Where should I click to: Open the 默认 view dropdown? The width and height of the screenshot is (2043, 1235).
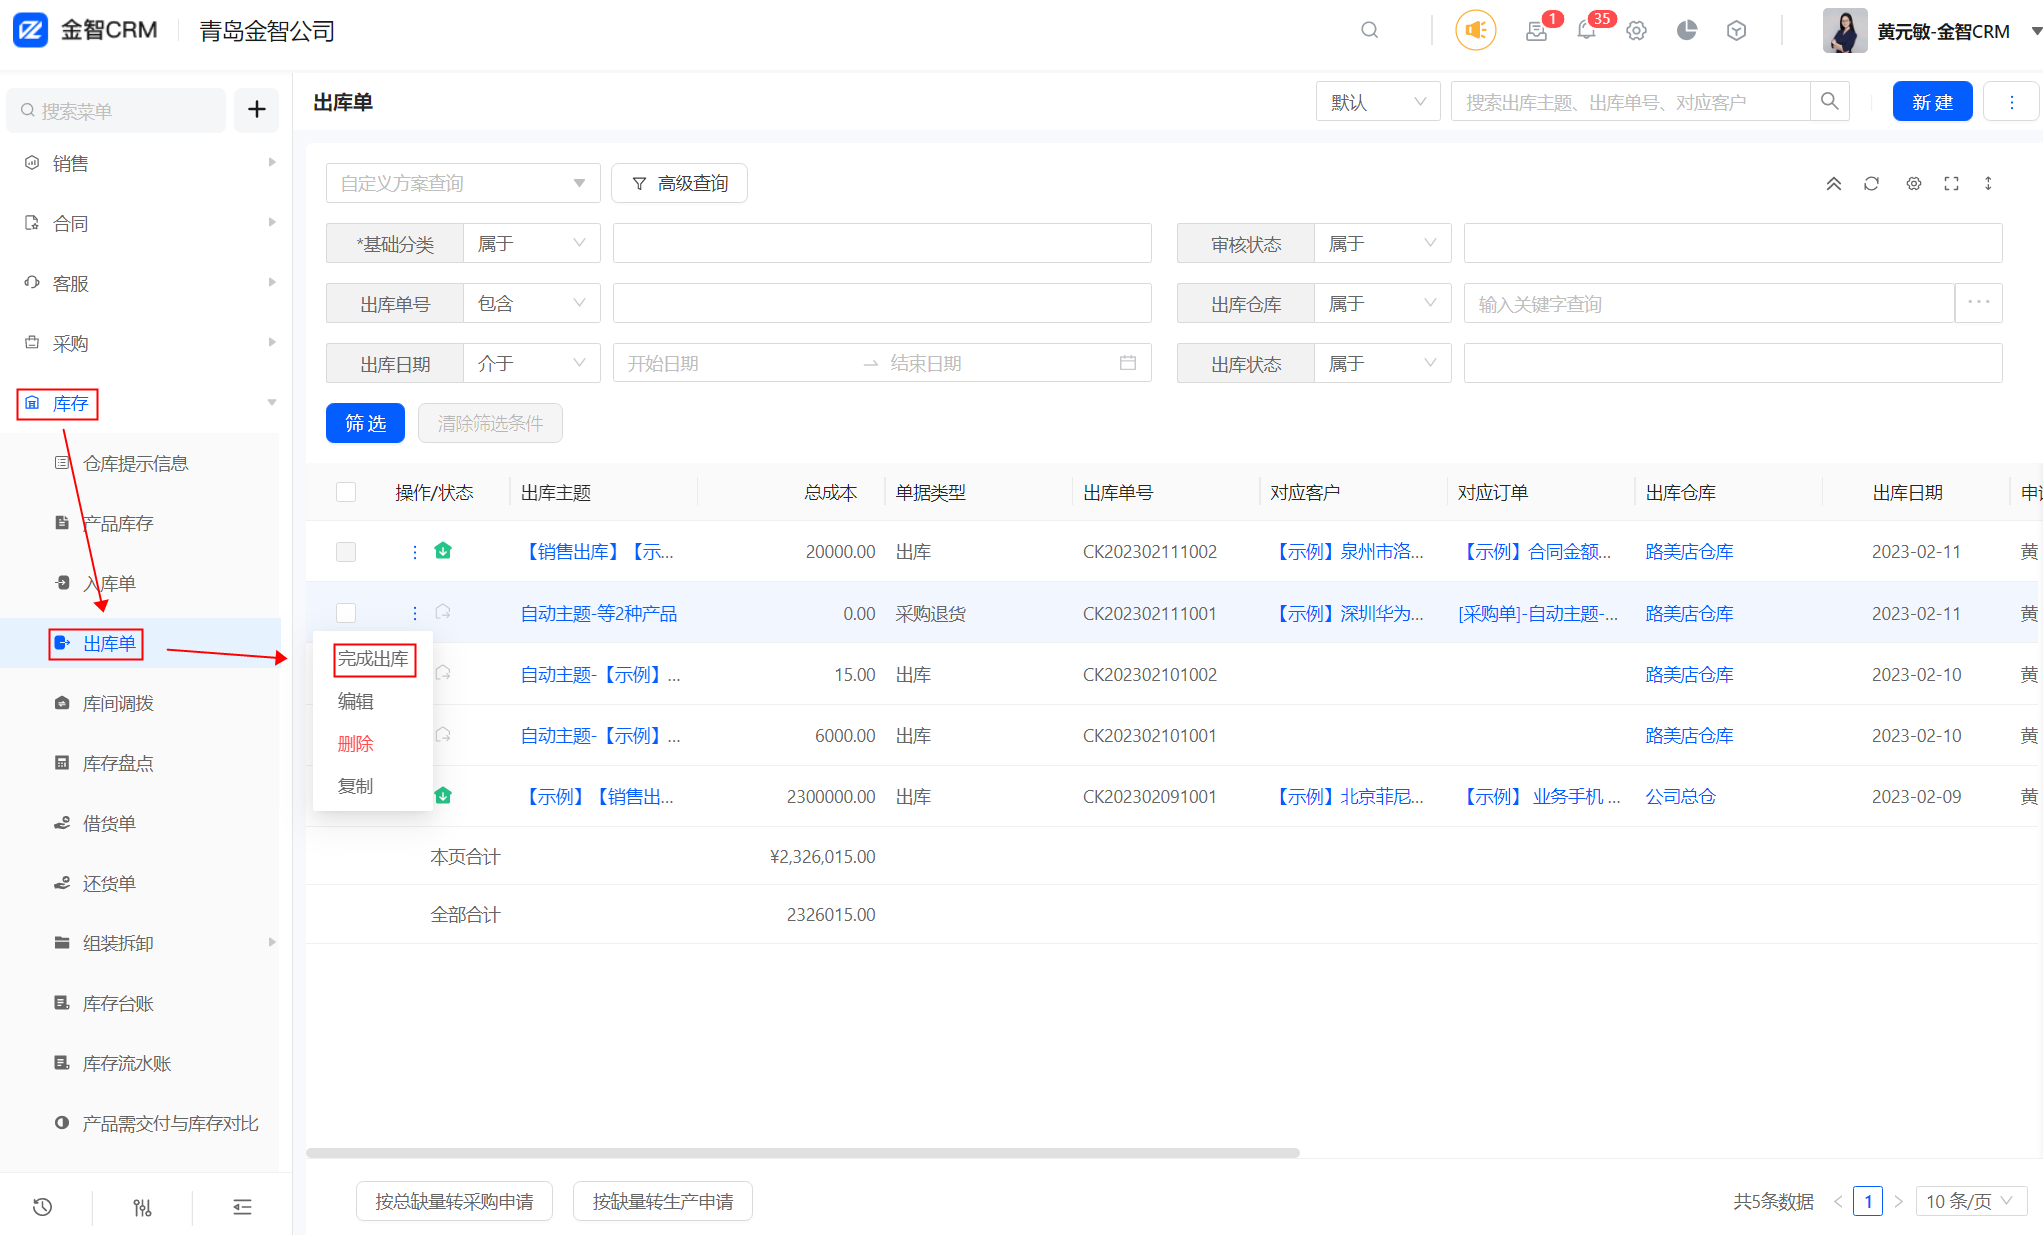1377,101
